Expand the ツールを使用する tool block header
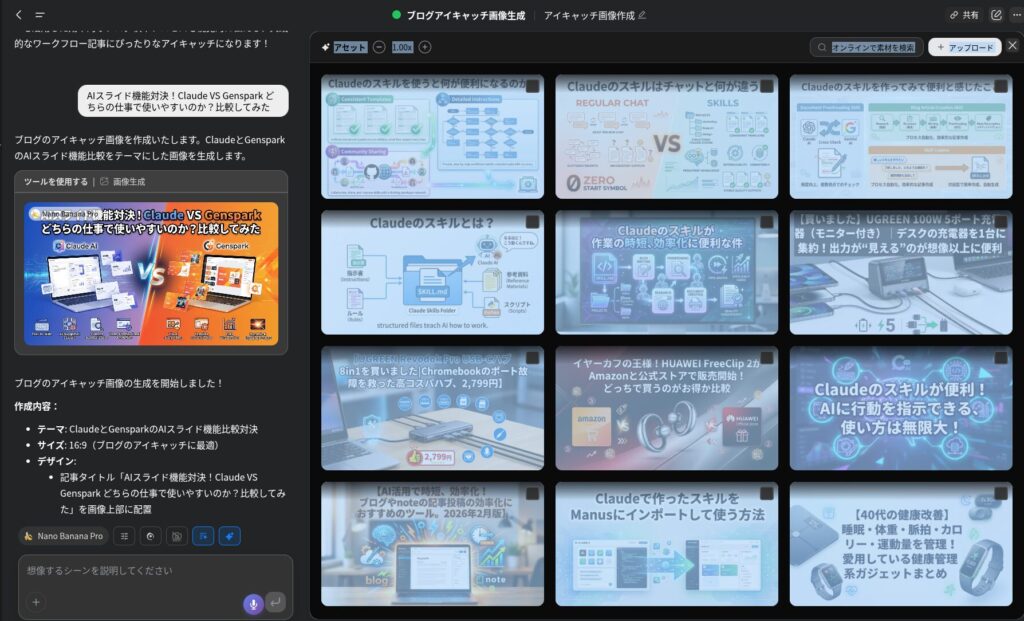Image resolution: width=1024 pixels, height=621 pixels. [56, 182]
